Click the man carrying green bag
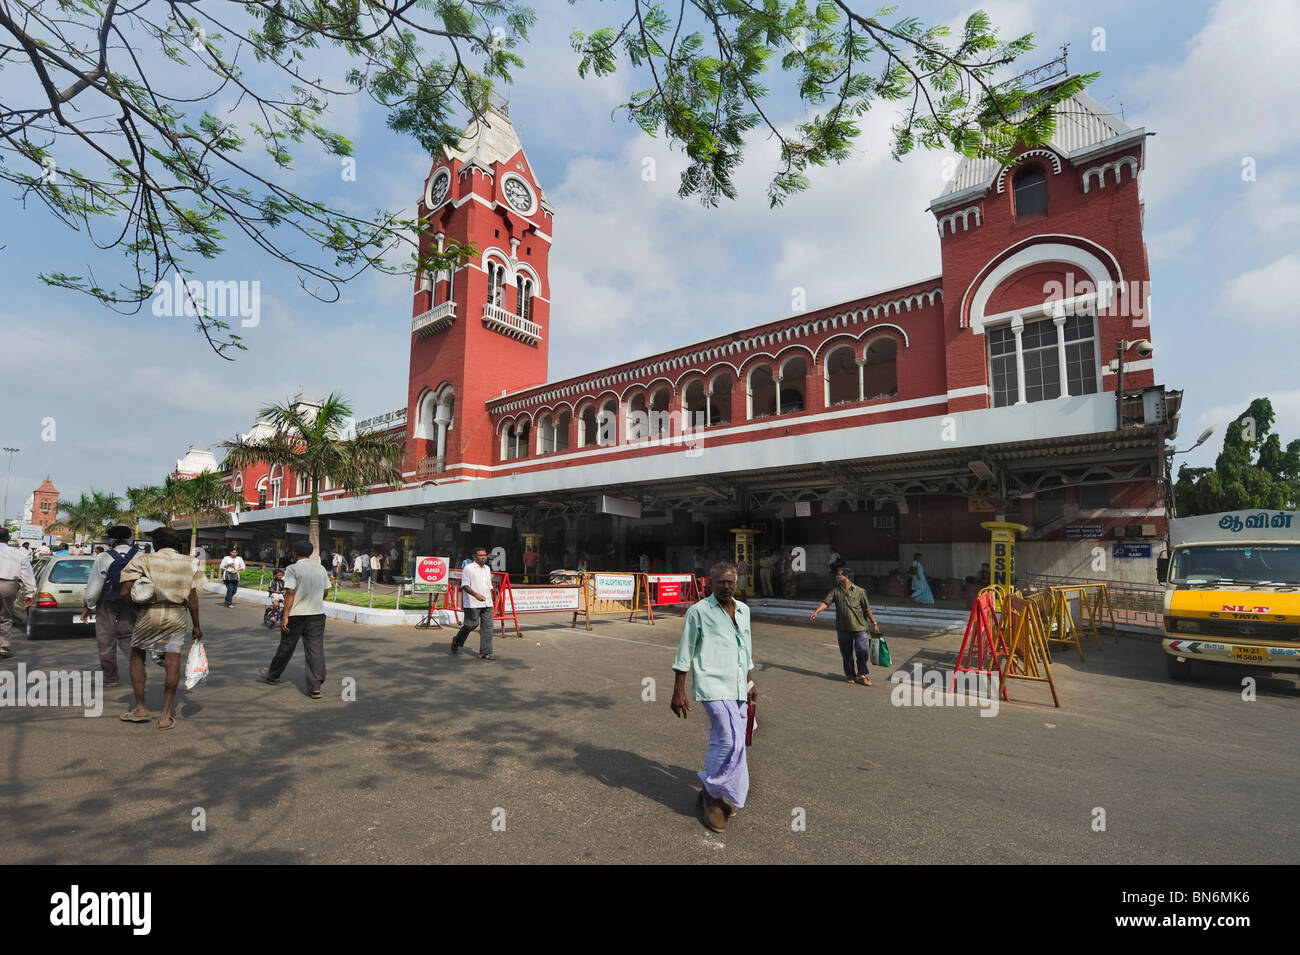 coord(850,625)
